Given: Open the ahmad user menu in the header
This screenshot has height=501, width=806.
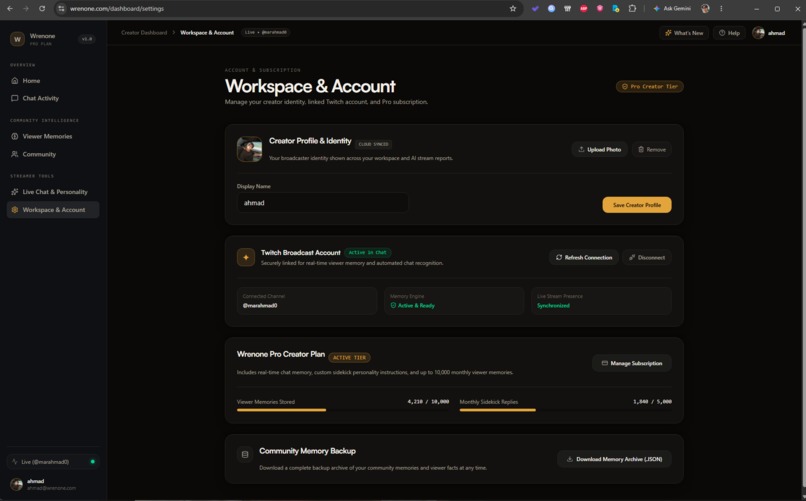Looking at the screenshot, I should pyautogui.click(x=769, y=33).
